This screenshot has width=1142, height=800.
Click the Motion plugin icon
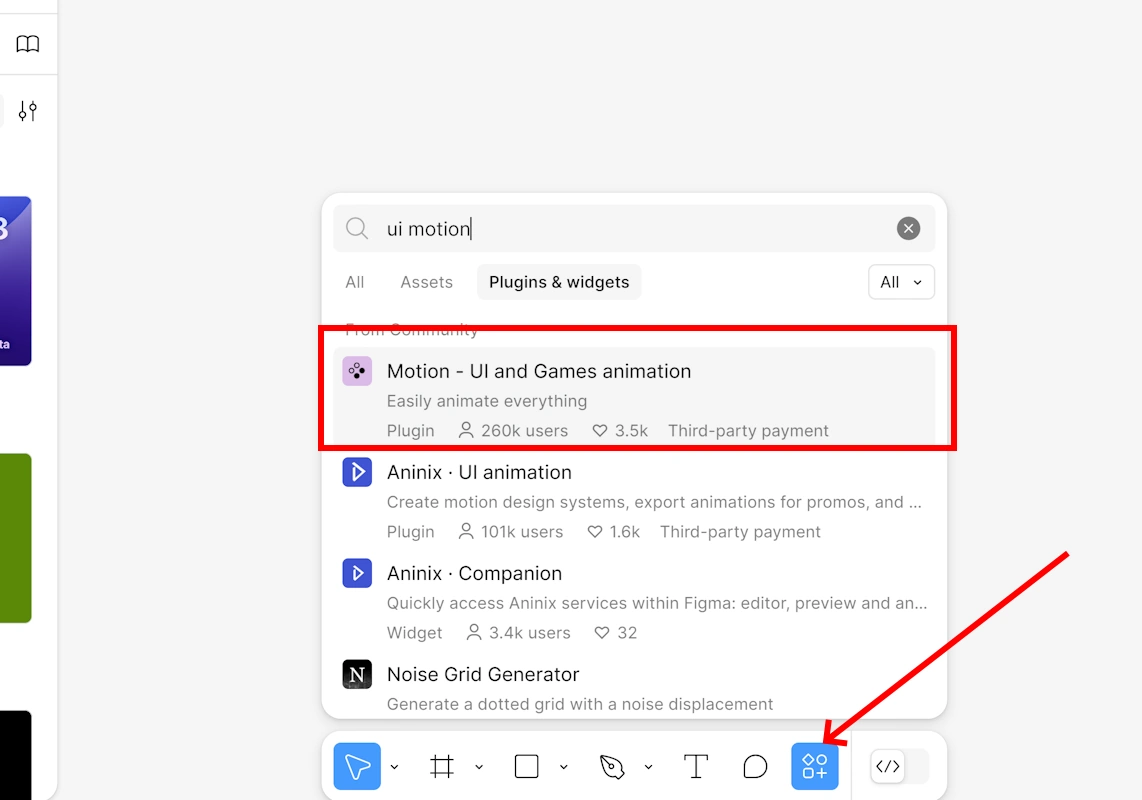click(x=357, y=372)
